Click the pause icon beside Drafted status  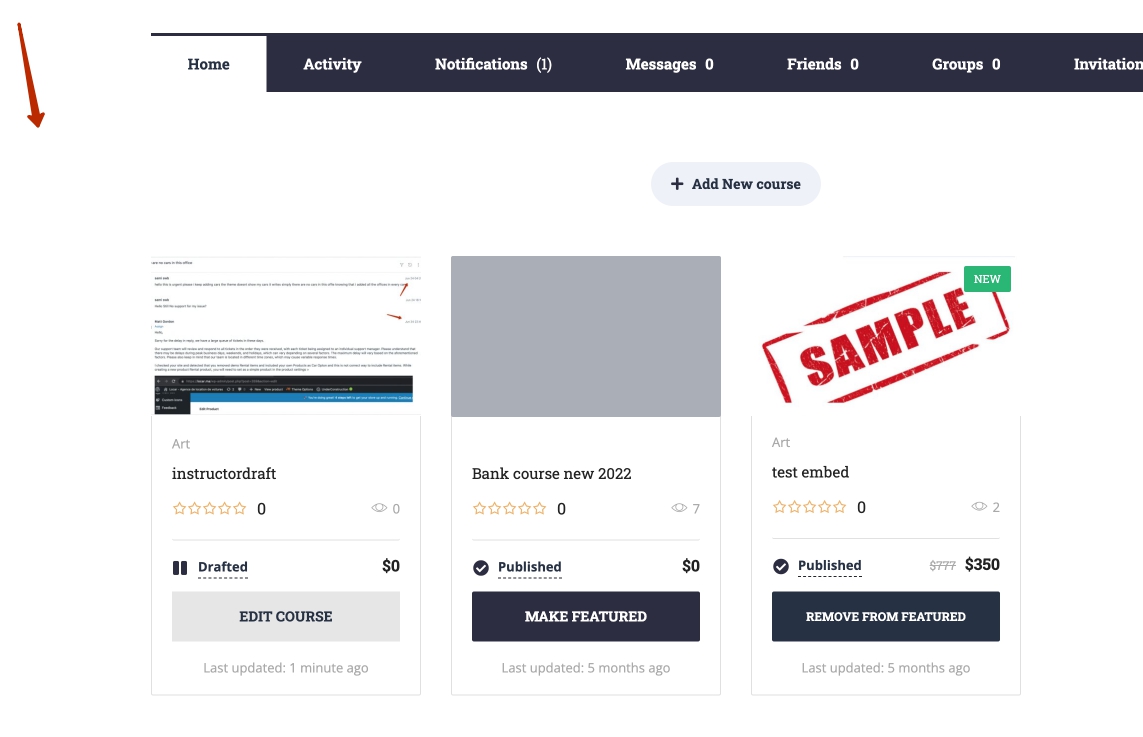pos(180,568)
